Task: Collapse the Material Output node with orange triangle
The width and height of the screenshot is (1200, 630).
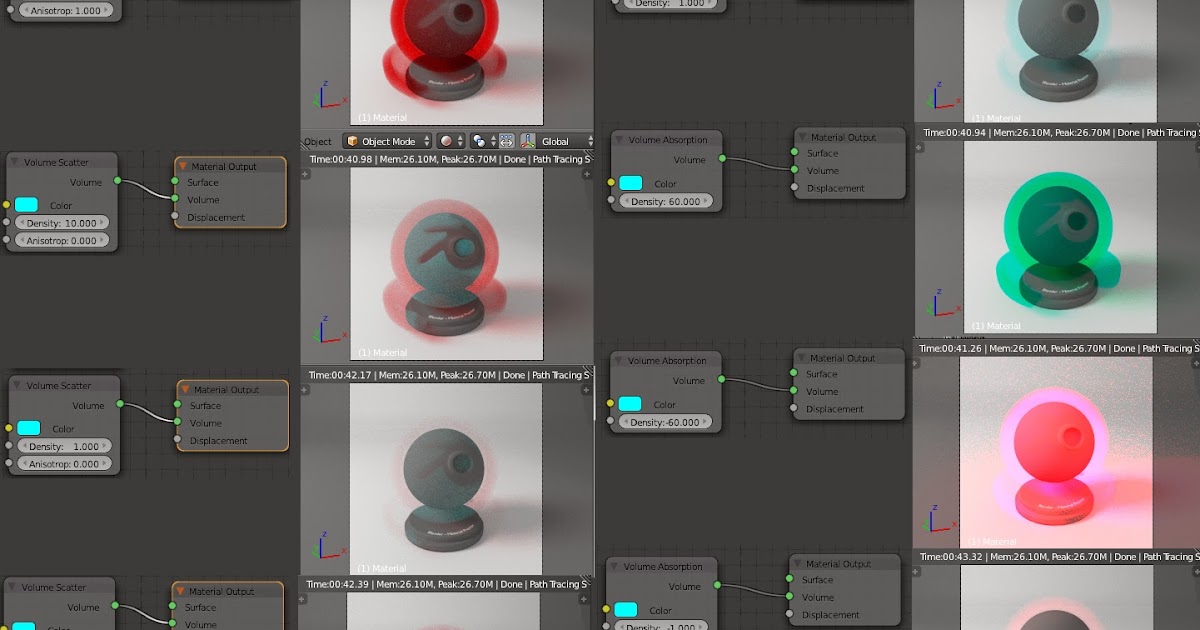Action: pos(183,166)
